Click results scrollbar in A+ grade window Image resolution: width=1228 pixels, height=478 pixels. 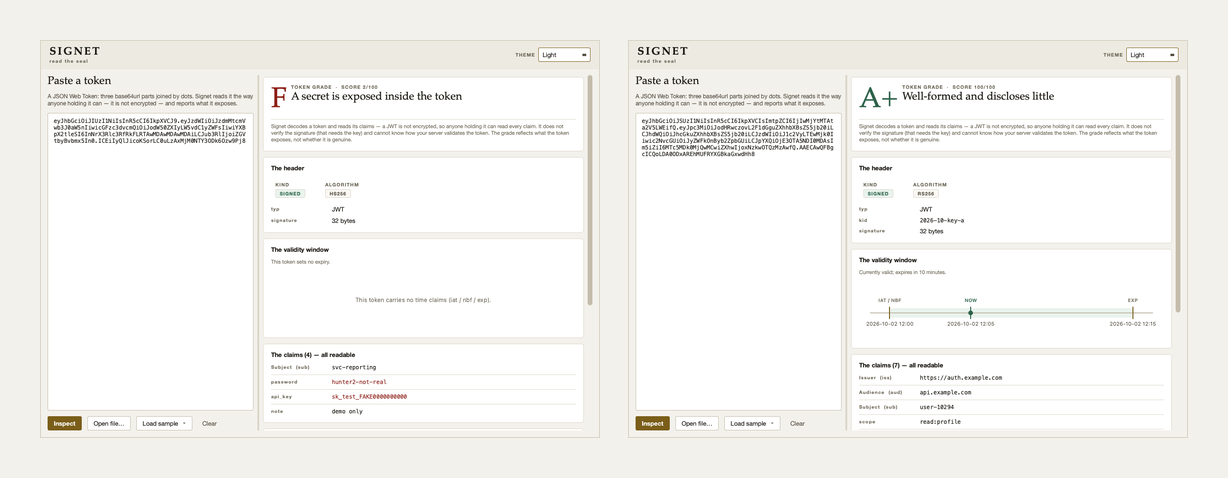point(1178,194)
